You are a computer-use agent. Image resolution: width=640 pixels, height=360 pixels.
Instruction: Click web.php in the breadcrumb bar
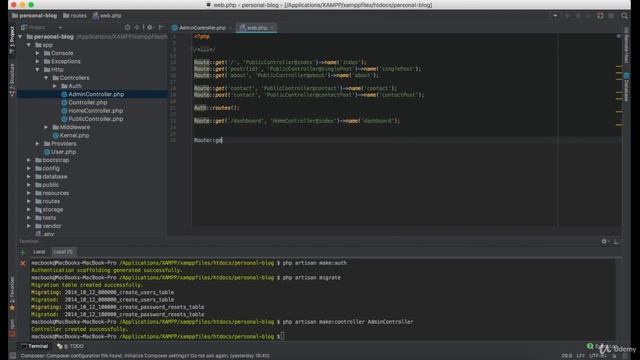click(107, 16)
